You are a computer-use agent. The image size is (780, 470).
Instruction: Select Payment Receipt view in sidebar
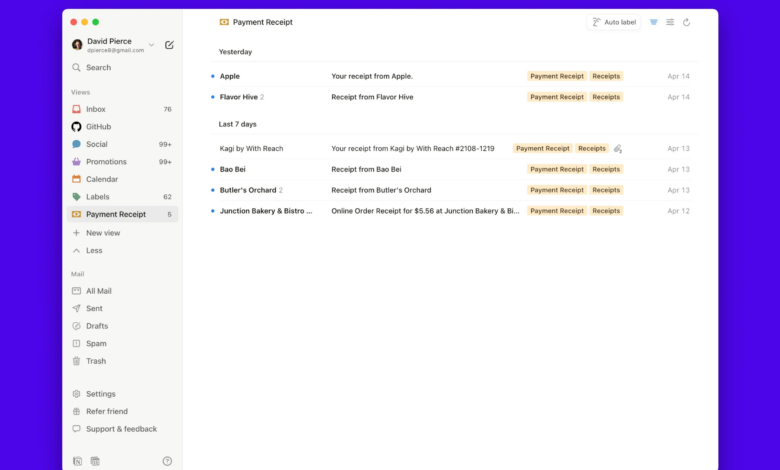point(122,214)
